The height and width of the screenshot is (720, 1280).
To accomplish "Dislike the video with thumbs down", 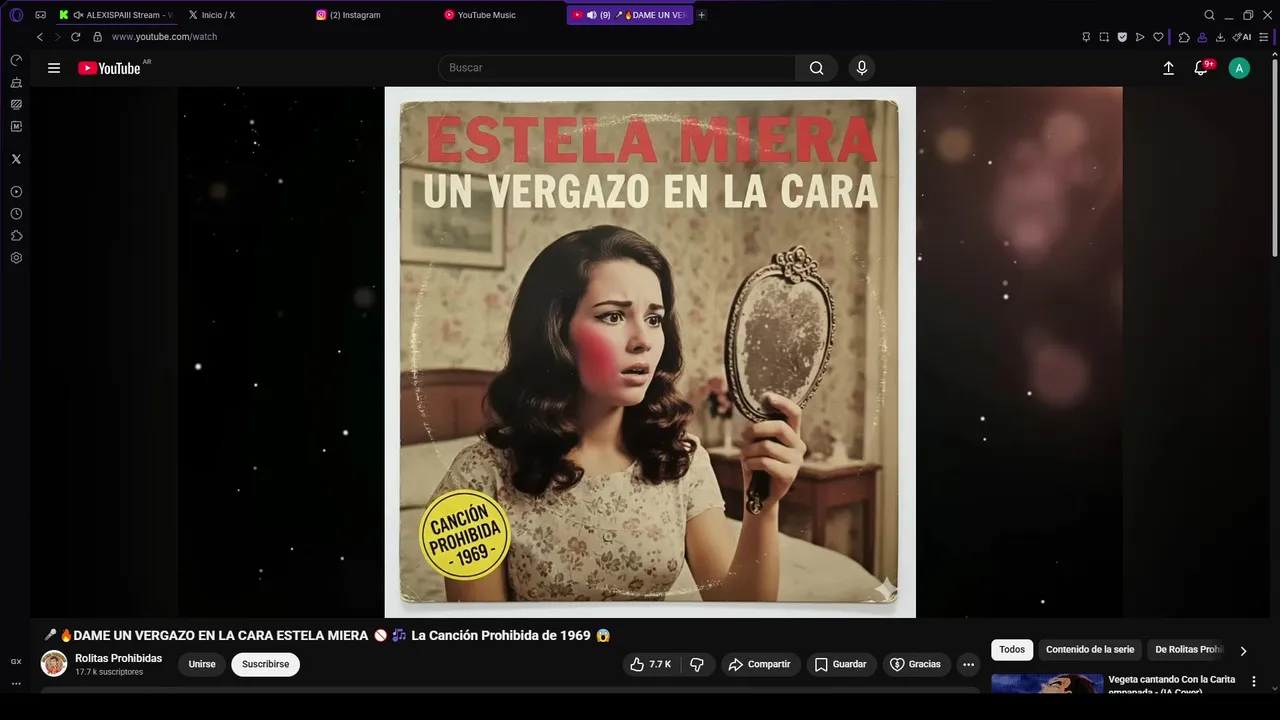I will [x=697, y=664].
